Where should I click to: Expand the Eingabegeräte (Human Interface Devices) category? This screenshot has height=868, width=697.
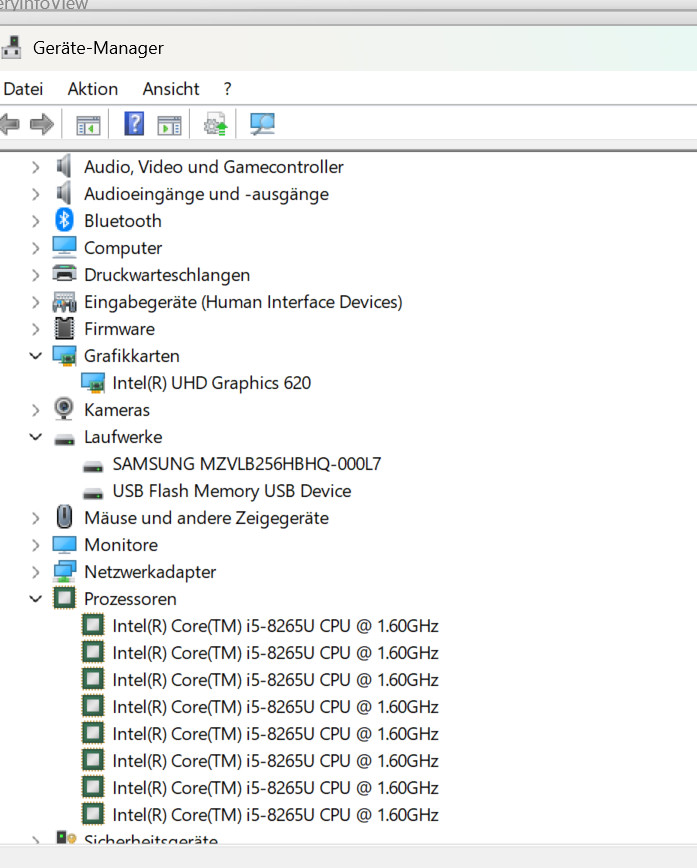click(x=35, y=302)
